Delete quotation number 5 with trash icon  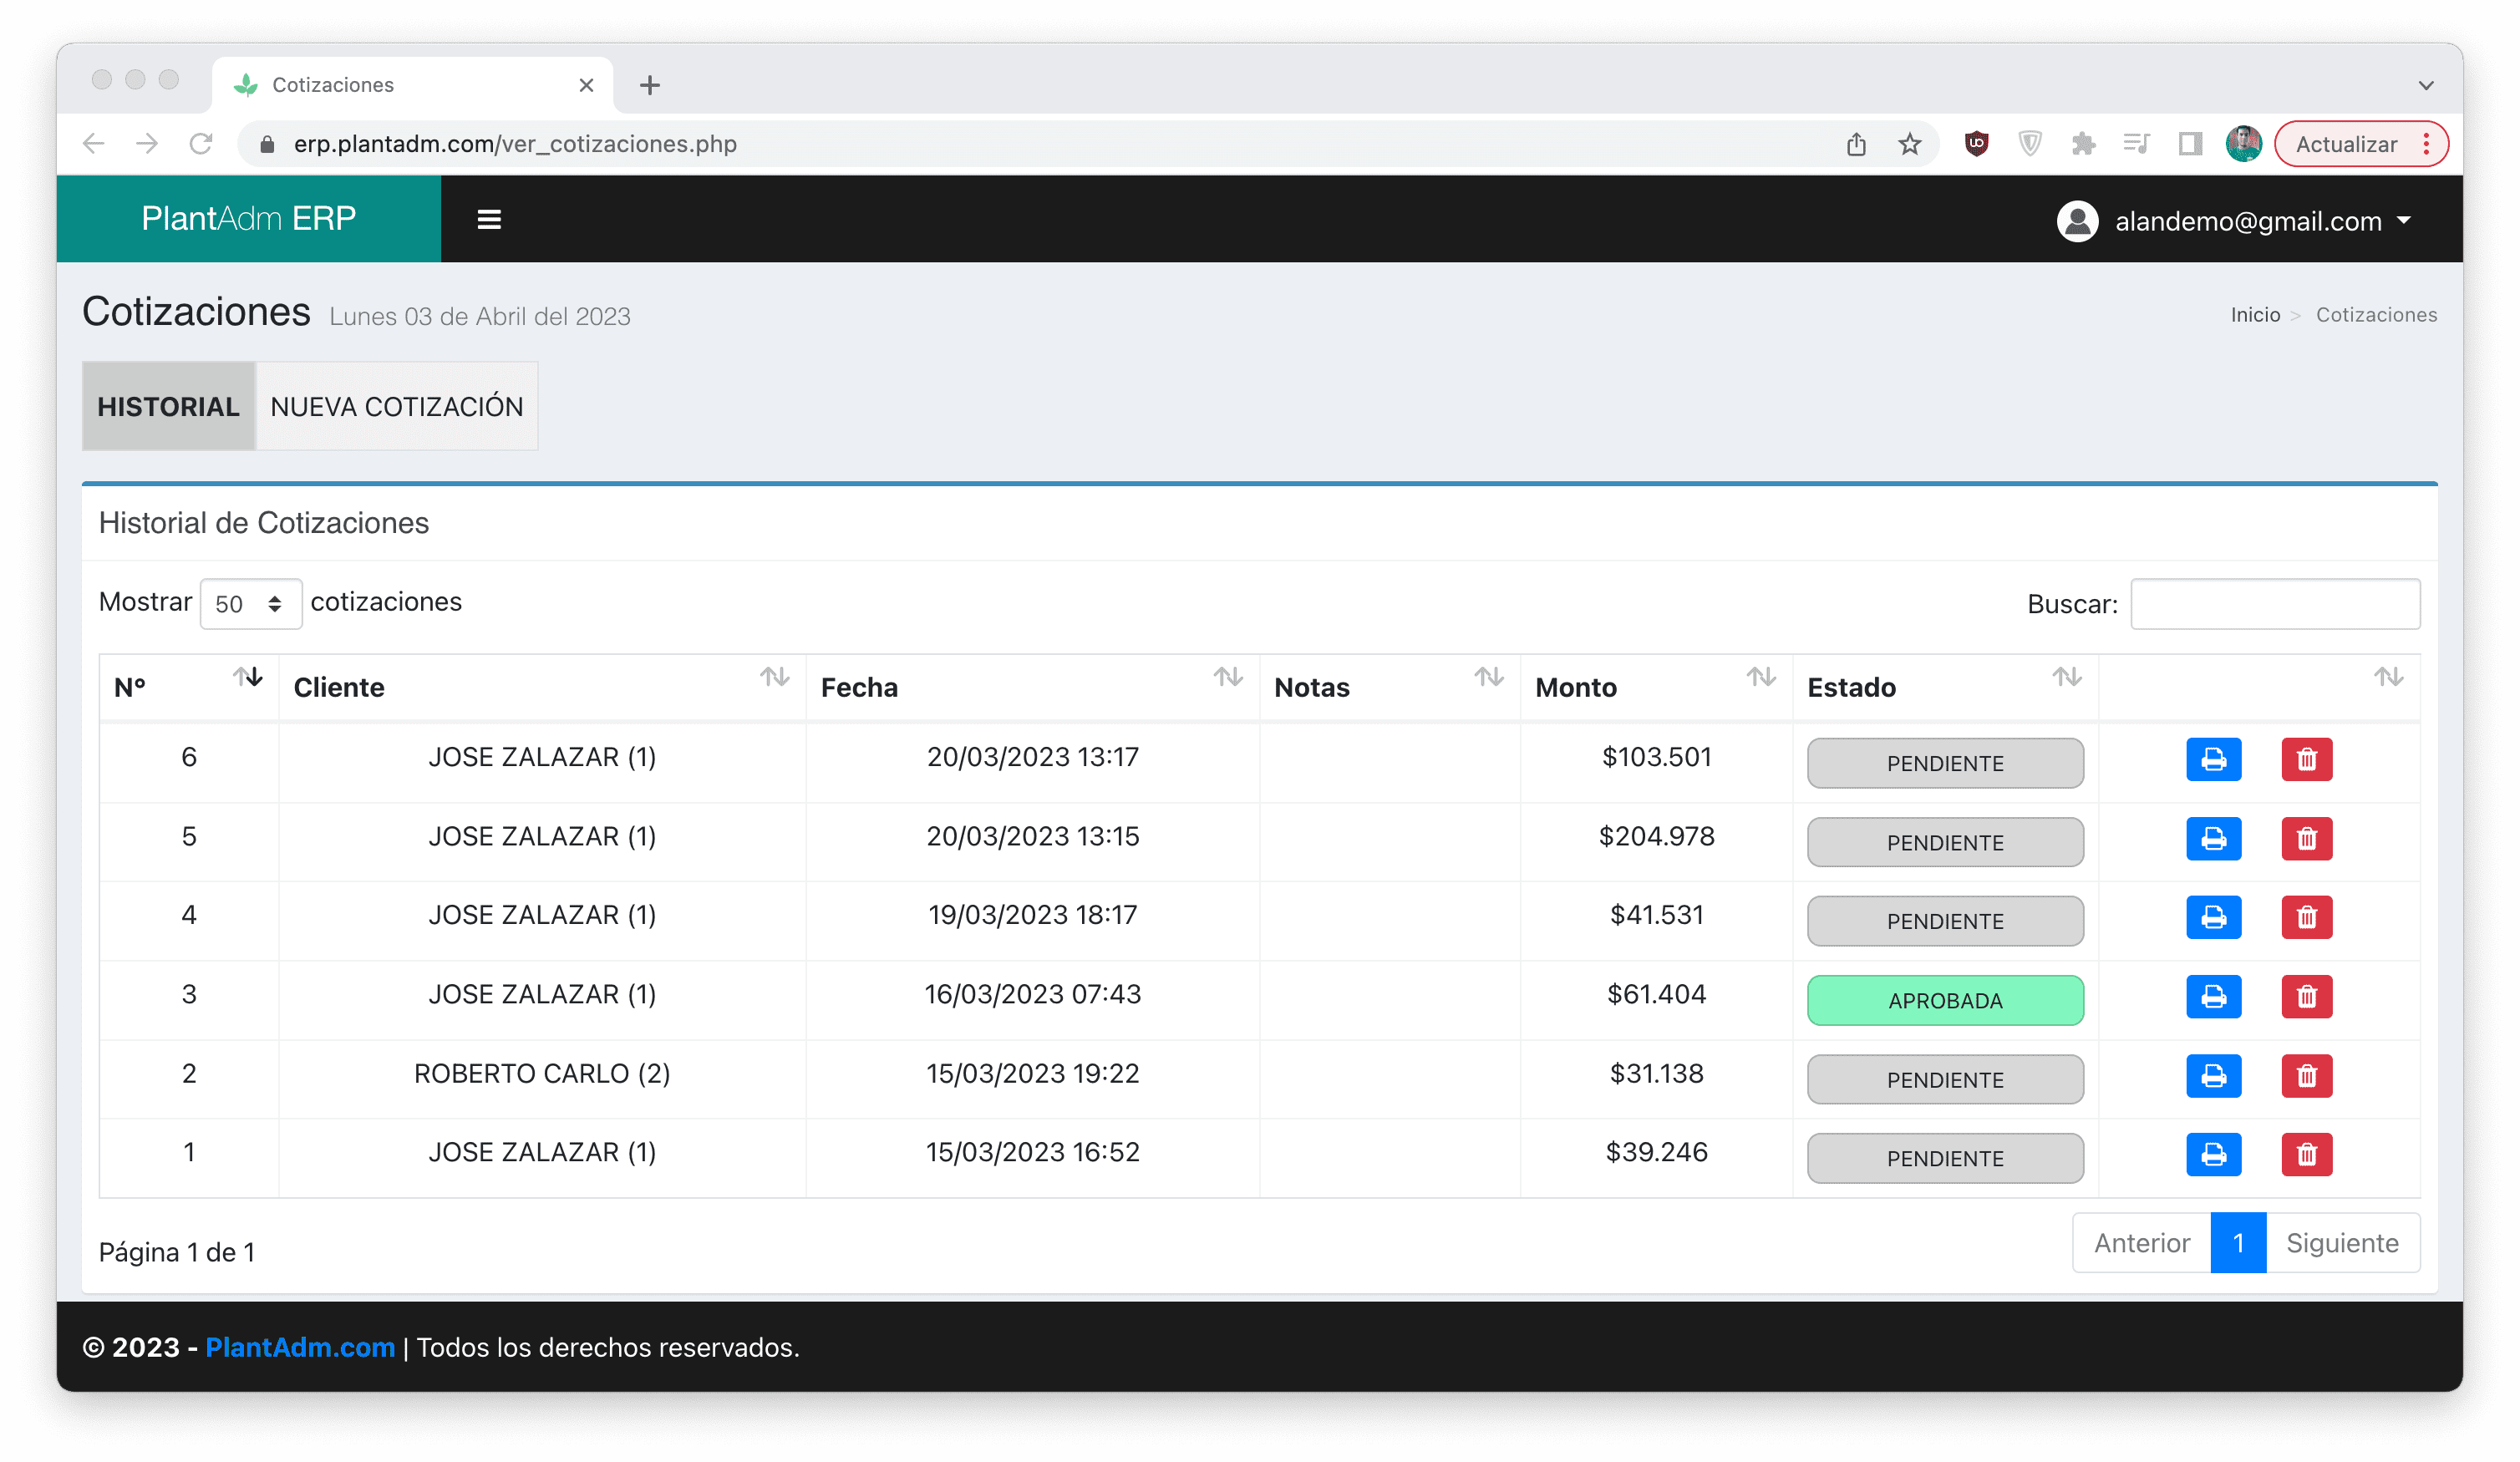[2306, 838]
